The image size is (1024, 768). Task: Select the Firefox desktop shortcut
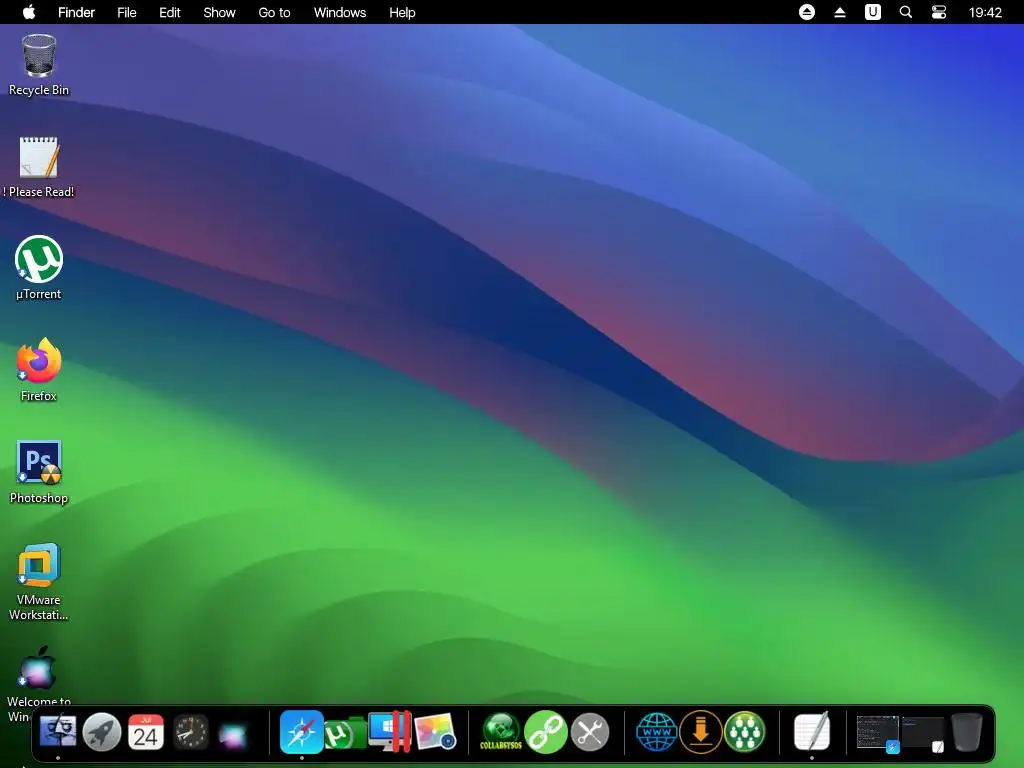click(x=39, y=370)
